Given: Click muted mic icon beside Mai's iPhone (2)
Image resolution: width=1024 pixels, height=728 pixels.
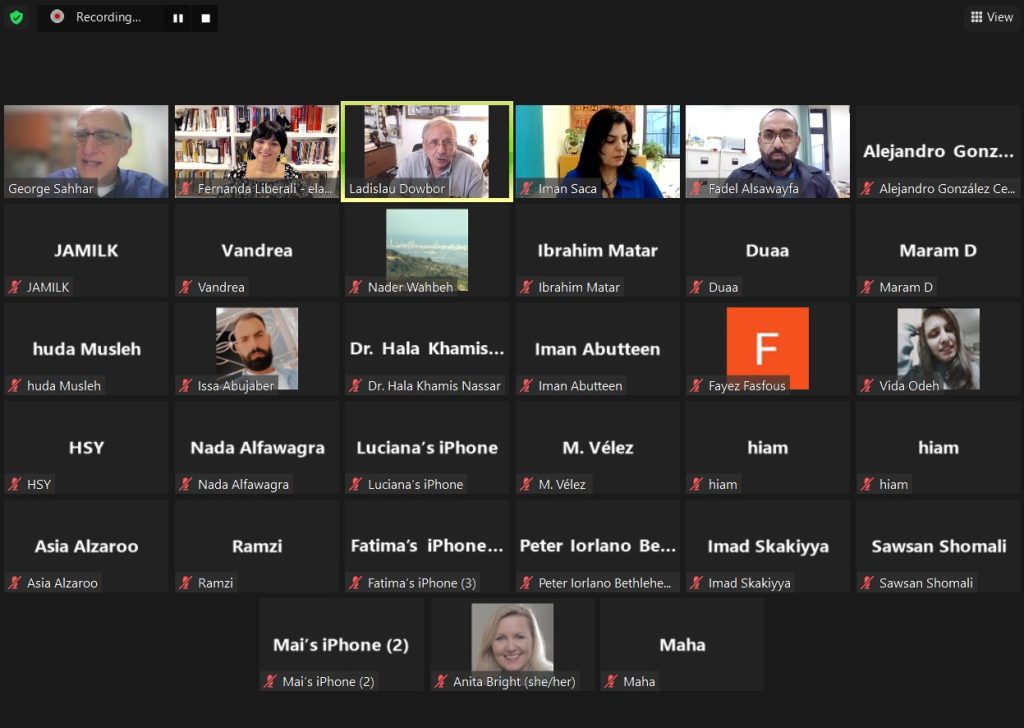Looking at the screenshot, I should 270,682.
